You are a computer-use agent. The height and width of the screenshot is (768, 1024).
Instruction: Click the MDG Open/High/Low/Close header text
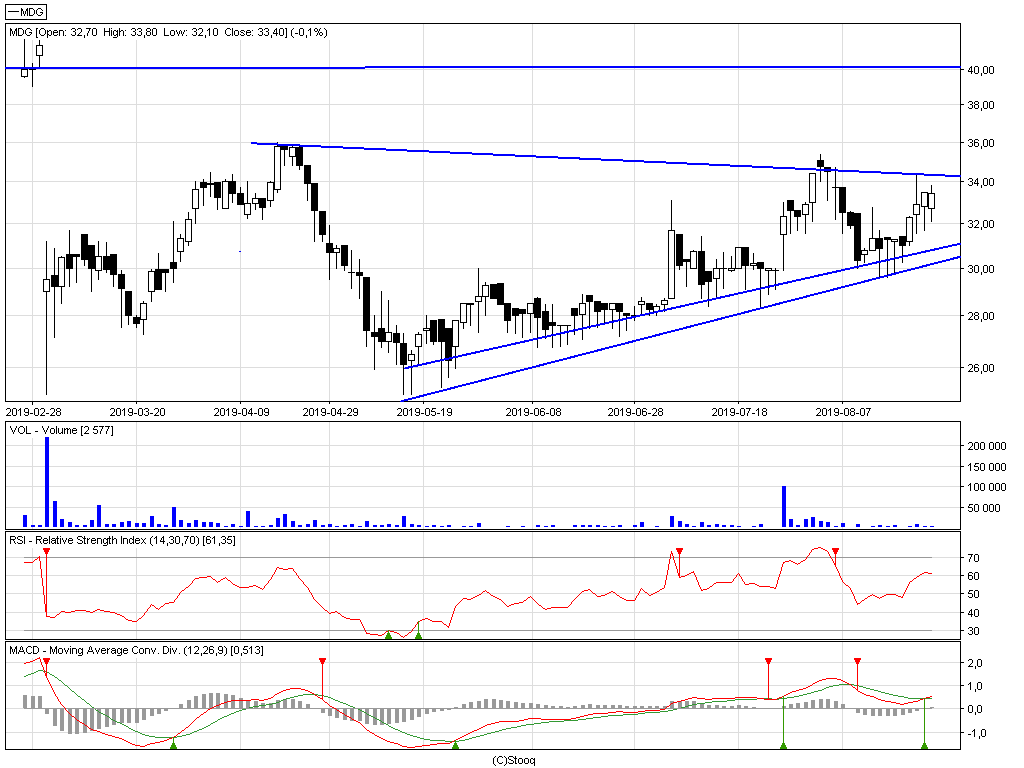click(168, 32)
